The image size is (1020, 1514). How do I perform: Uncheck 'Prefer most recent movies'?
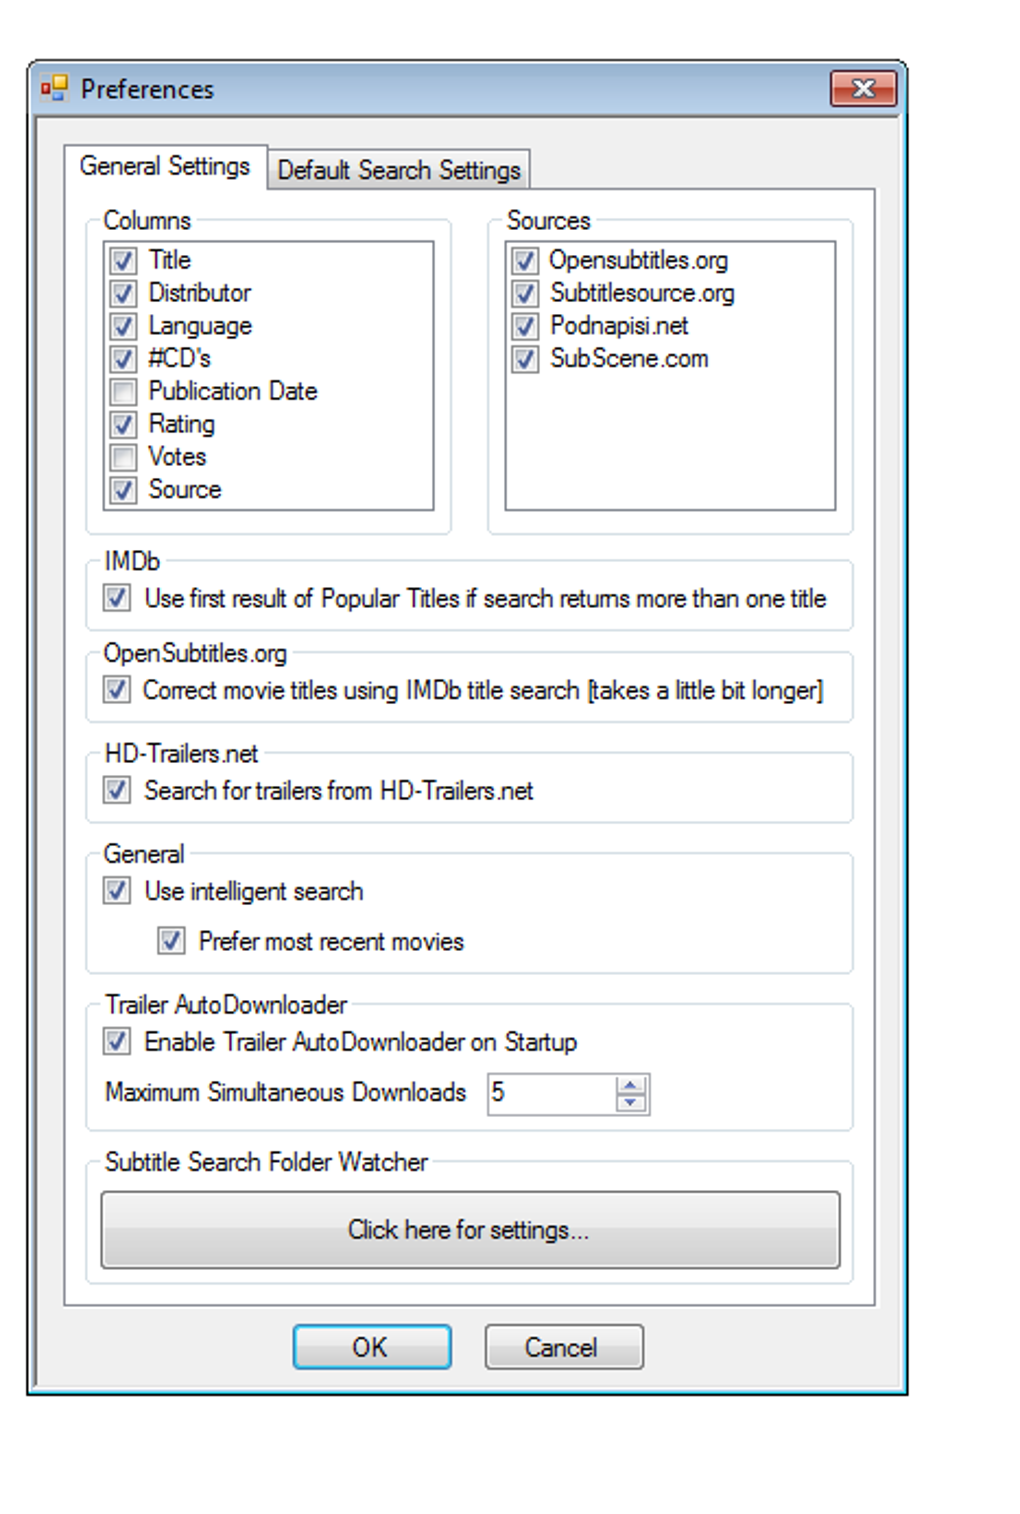pyautogui.click(x=170, y=941)
